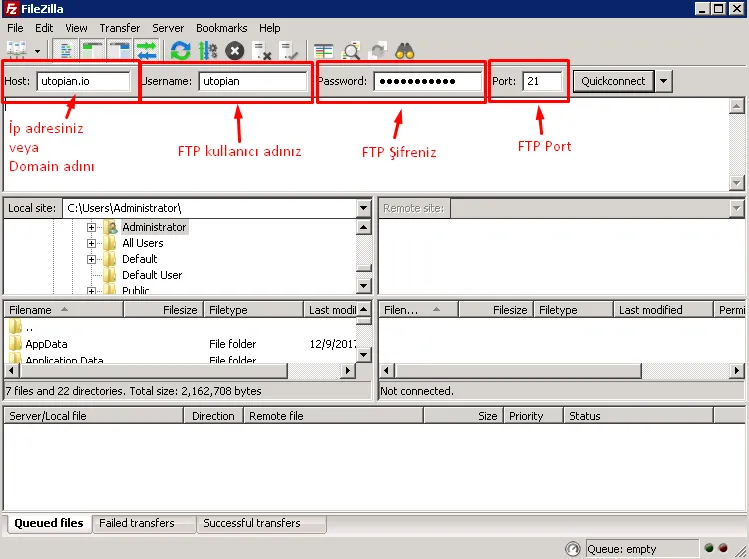
Task: Open the Edit menu
Action: coord(44,28)
